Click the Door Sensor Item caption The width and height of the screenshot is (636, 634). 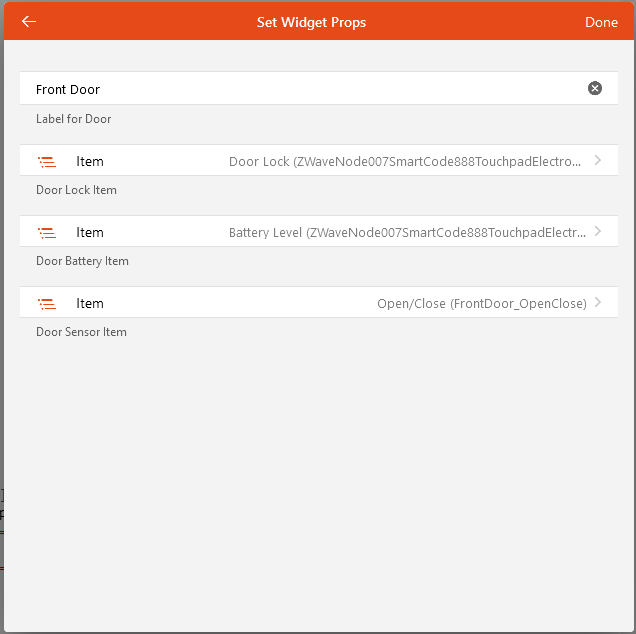(81, 332)
